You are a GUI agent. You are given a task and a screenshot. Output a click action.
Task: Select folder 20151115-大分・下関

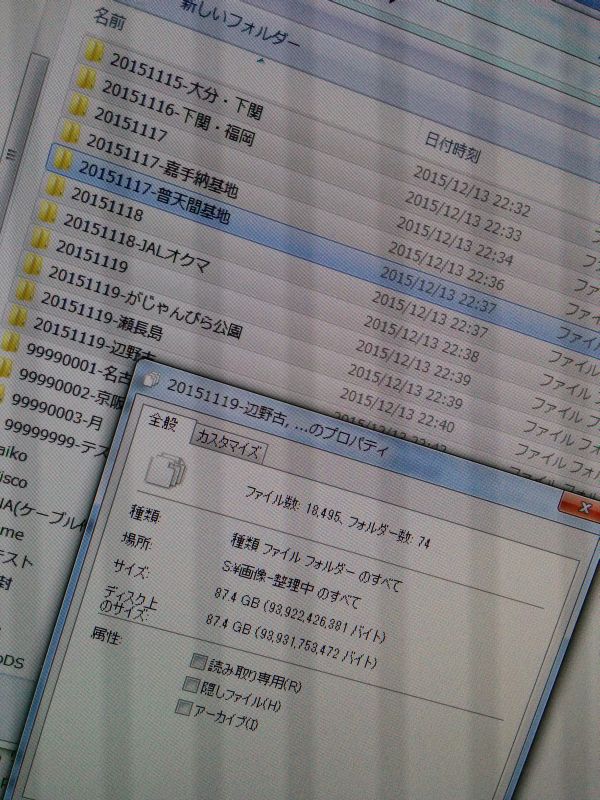tap(186, 86)
